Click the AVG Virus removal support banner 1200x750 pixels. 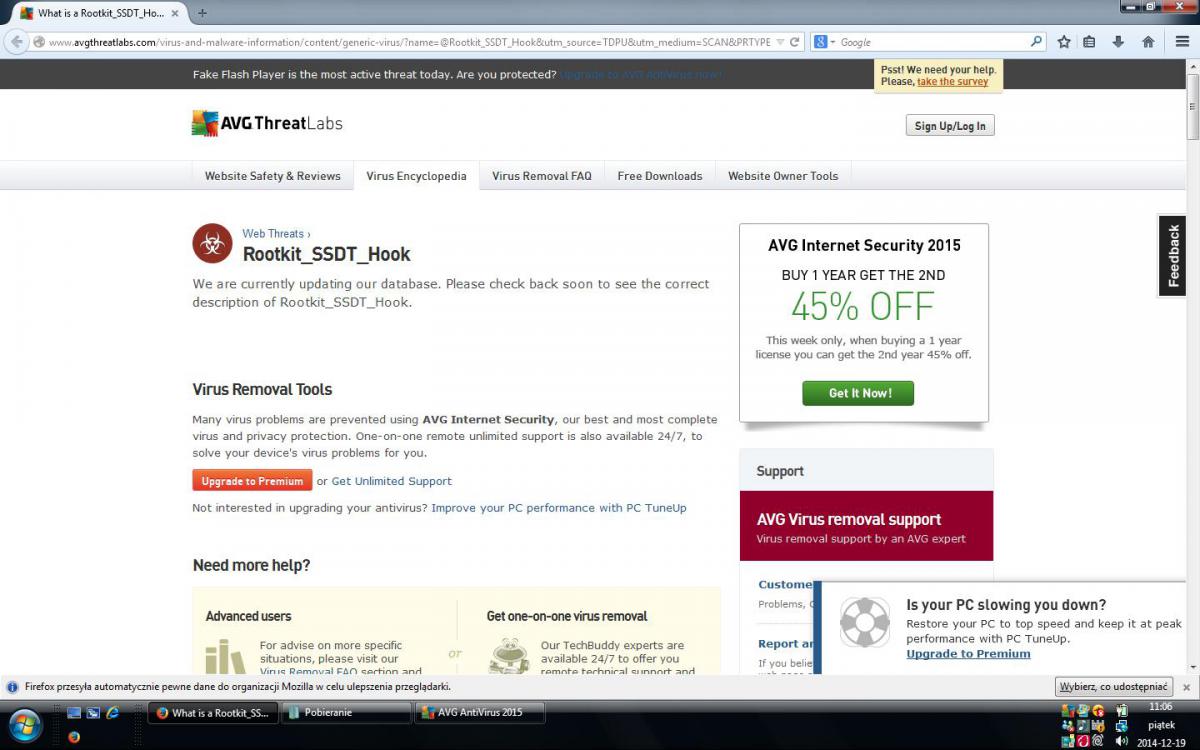866,526
